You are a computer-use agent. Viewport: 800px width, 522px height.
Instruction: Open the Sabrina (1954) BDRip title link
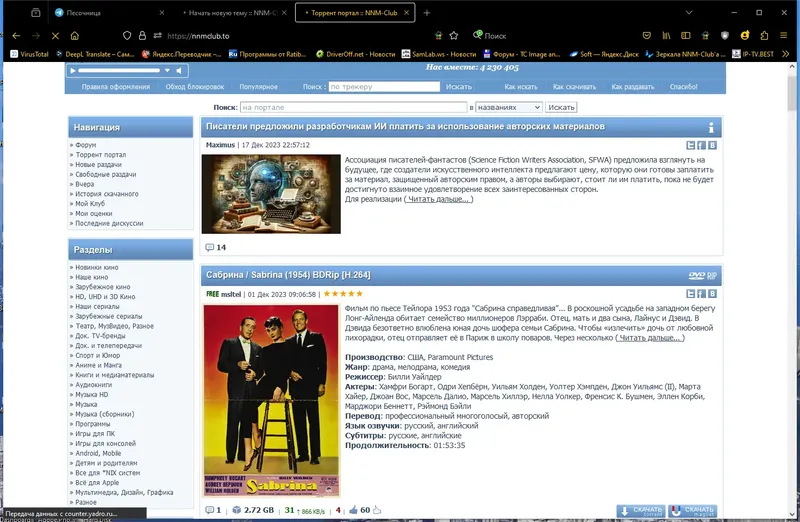tap(288, 275)
